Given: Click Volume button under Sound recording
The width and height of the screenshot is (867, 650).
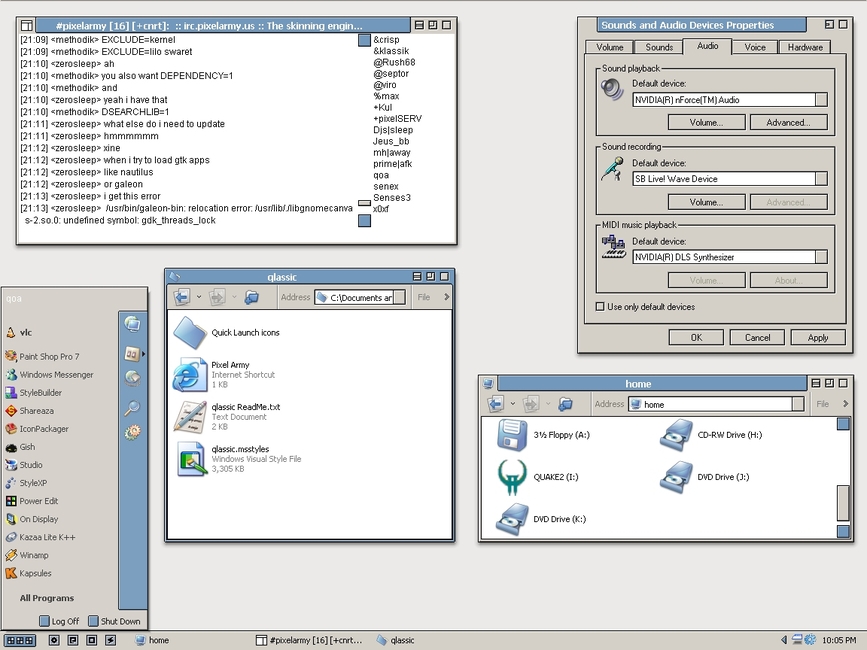Looking at the screenshot, I should [706, 202].
